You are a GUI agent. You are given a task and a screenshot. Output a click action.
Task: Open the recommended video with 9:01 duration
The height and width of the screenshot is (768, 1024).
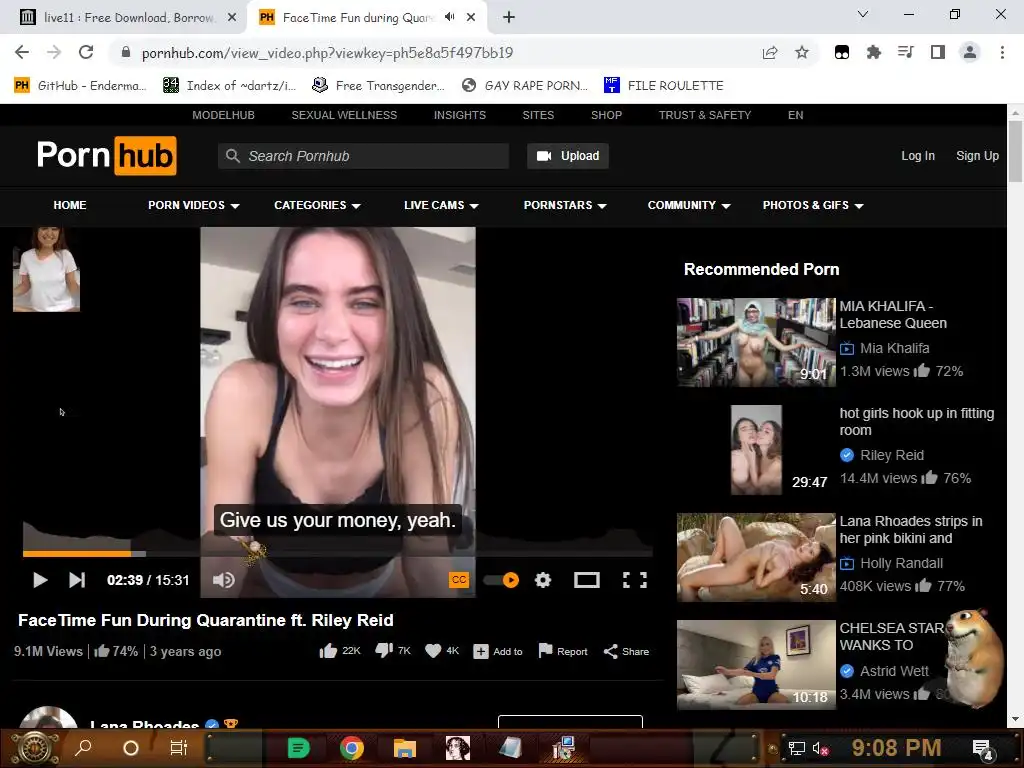coord(756,342)
